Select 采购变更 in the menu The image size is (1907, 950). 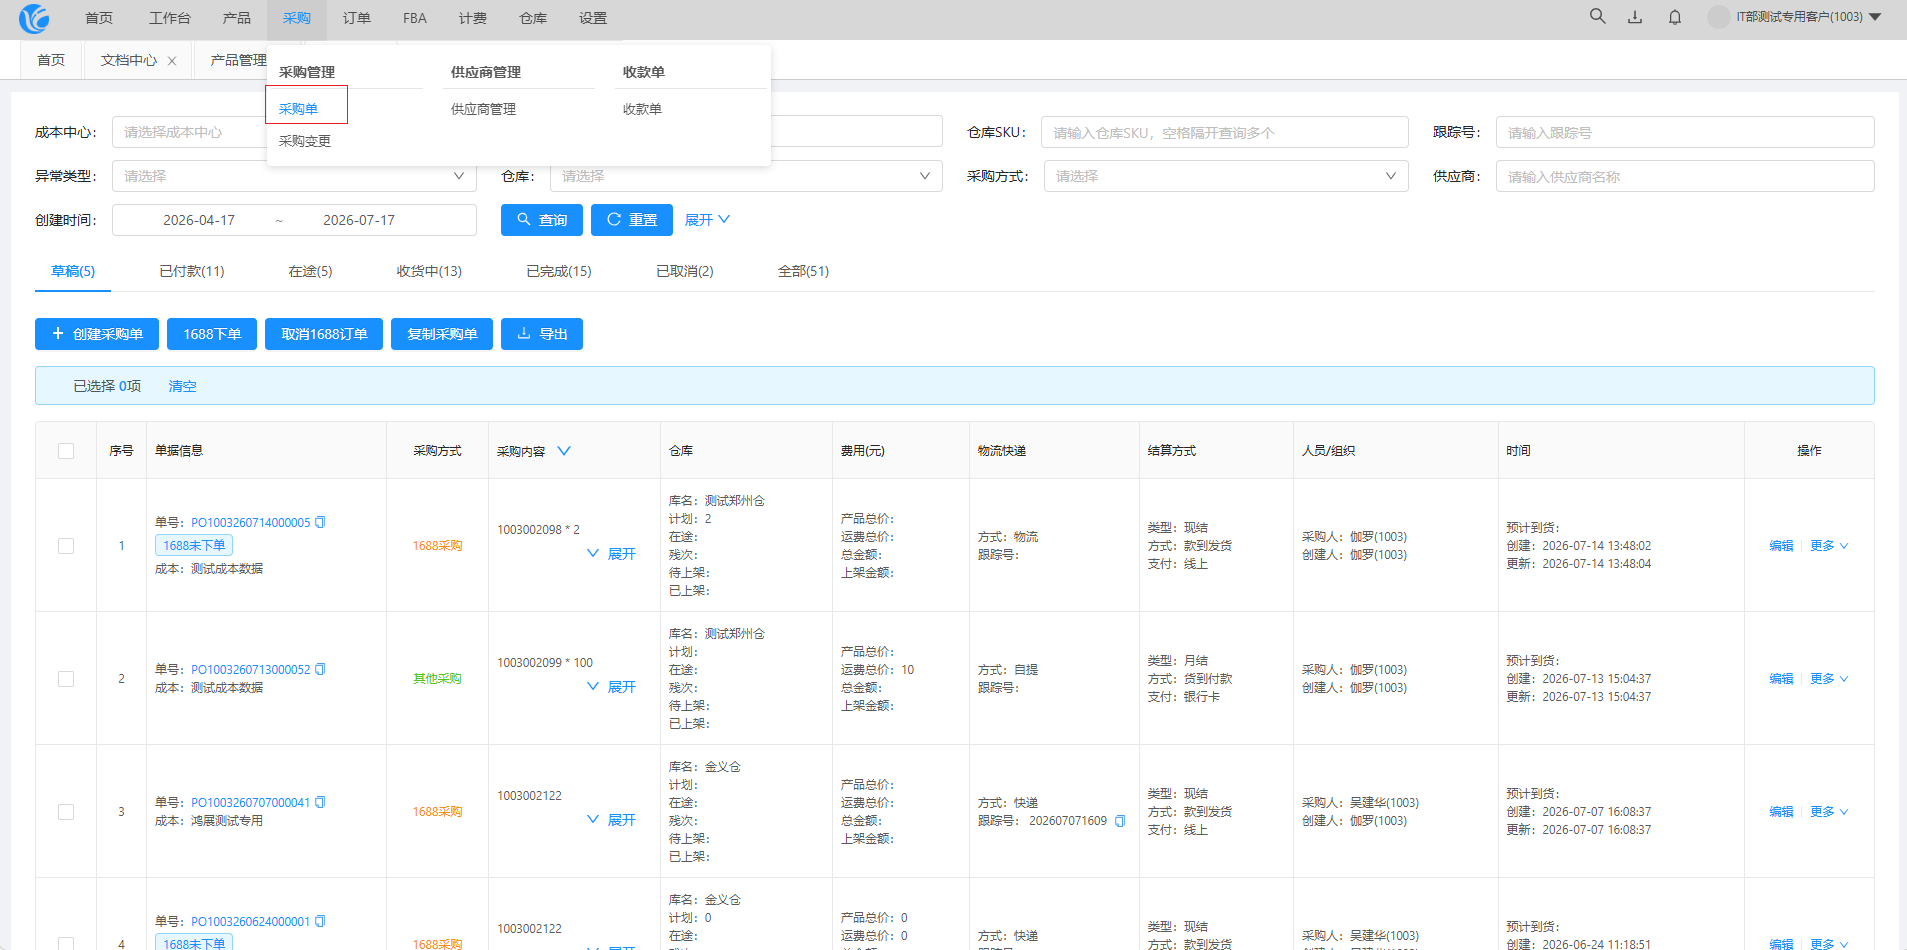(x=305, y=141)
